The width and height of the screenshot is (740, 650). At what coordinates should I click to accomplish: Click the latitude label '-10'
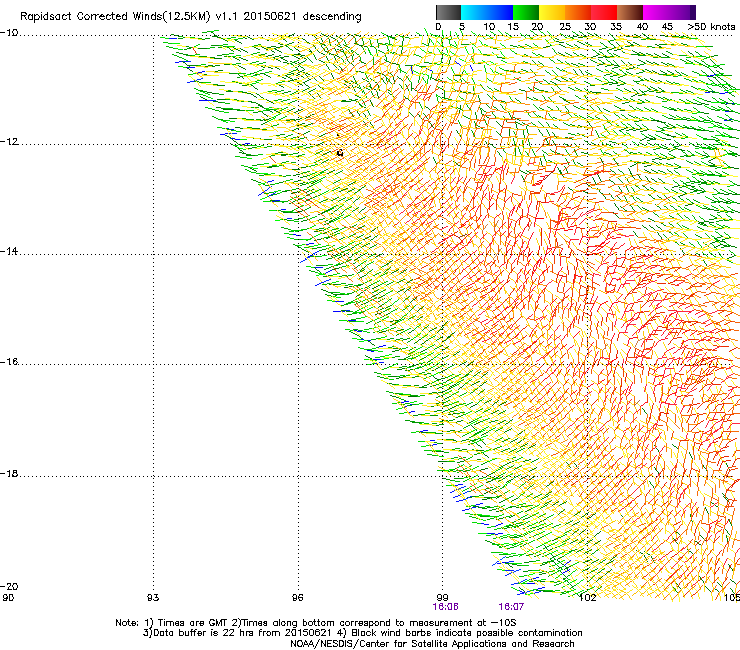click(9, 33)
